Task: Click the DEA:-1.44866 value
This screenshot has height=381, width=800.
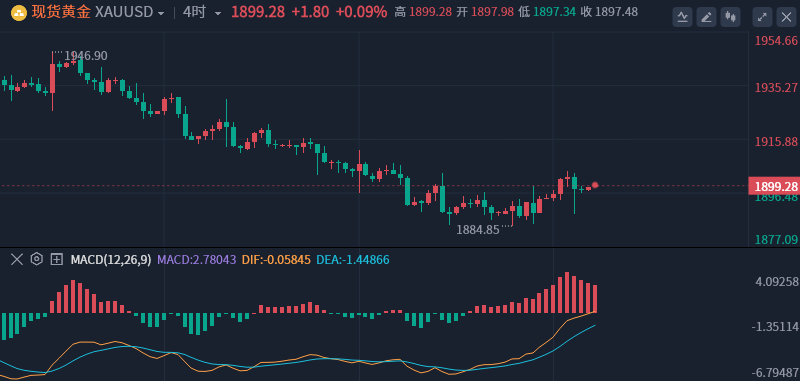Action: coord(353,260)
